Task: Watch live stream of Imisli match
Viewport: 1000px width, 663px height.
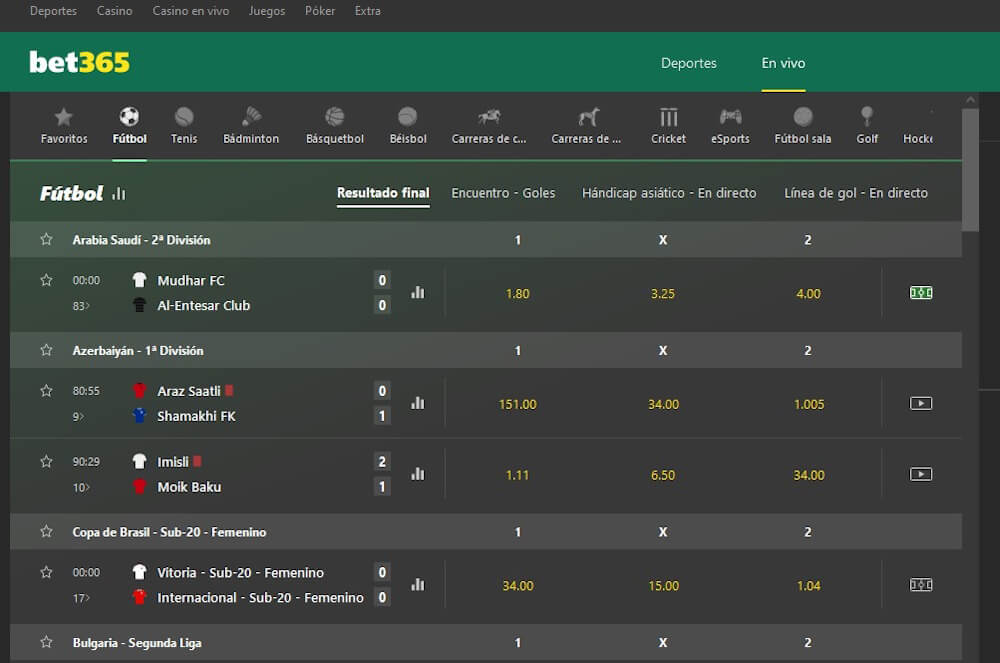Action: coord(921,474)
